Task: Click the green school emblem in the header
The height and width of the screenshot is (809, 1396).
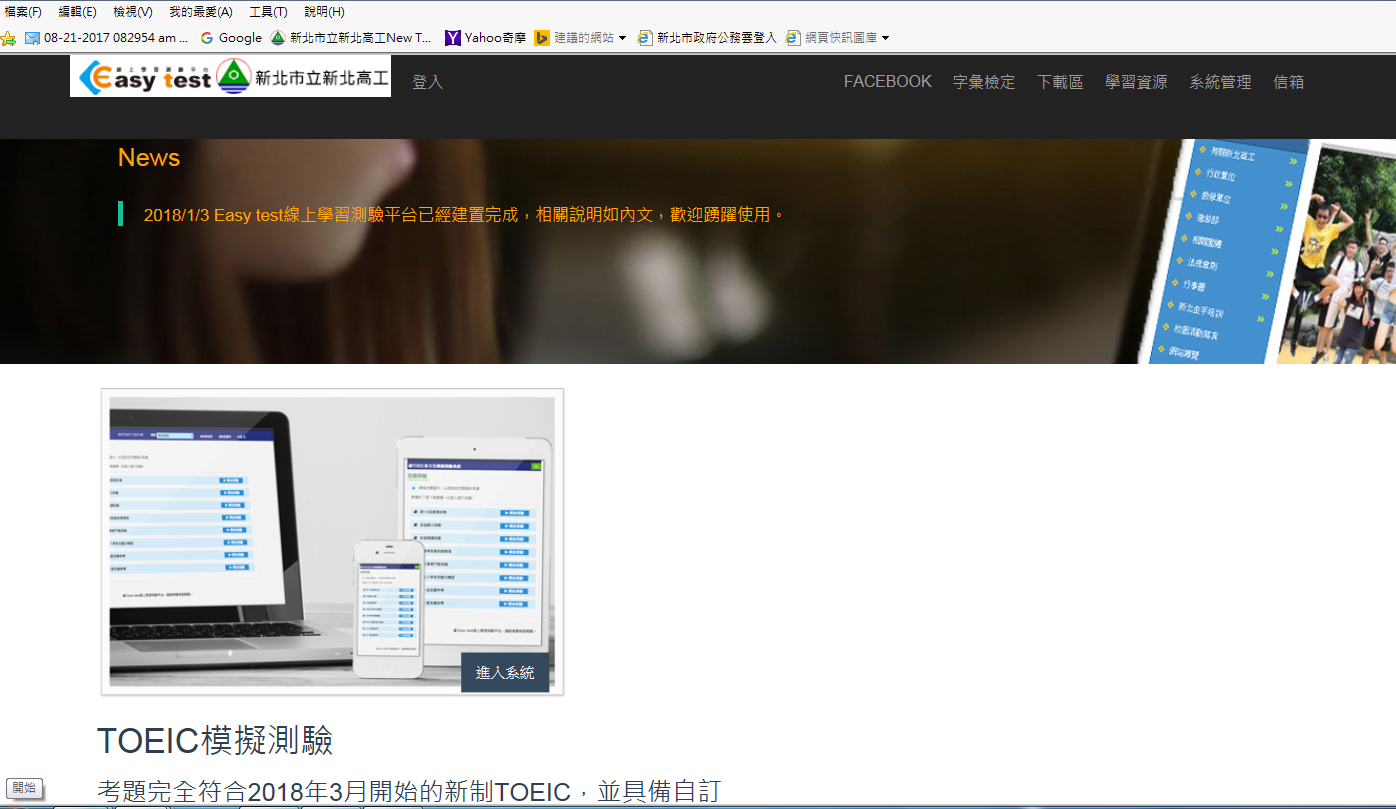Action: [233, 76]
